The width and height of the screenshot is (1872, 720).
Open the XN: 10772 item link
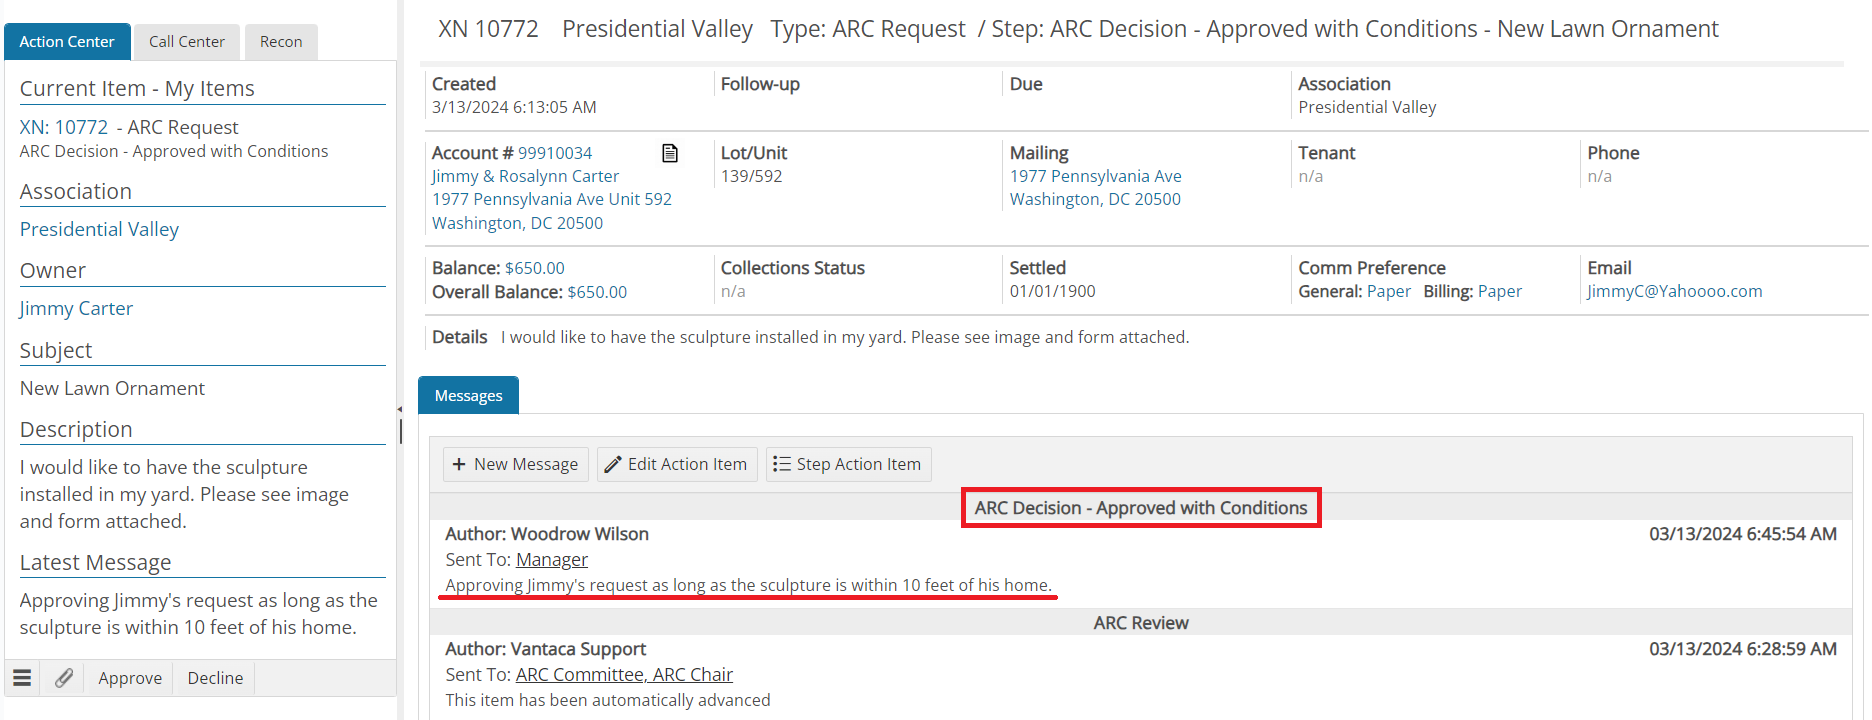point(64,127)
